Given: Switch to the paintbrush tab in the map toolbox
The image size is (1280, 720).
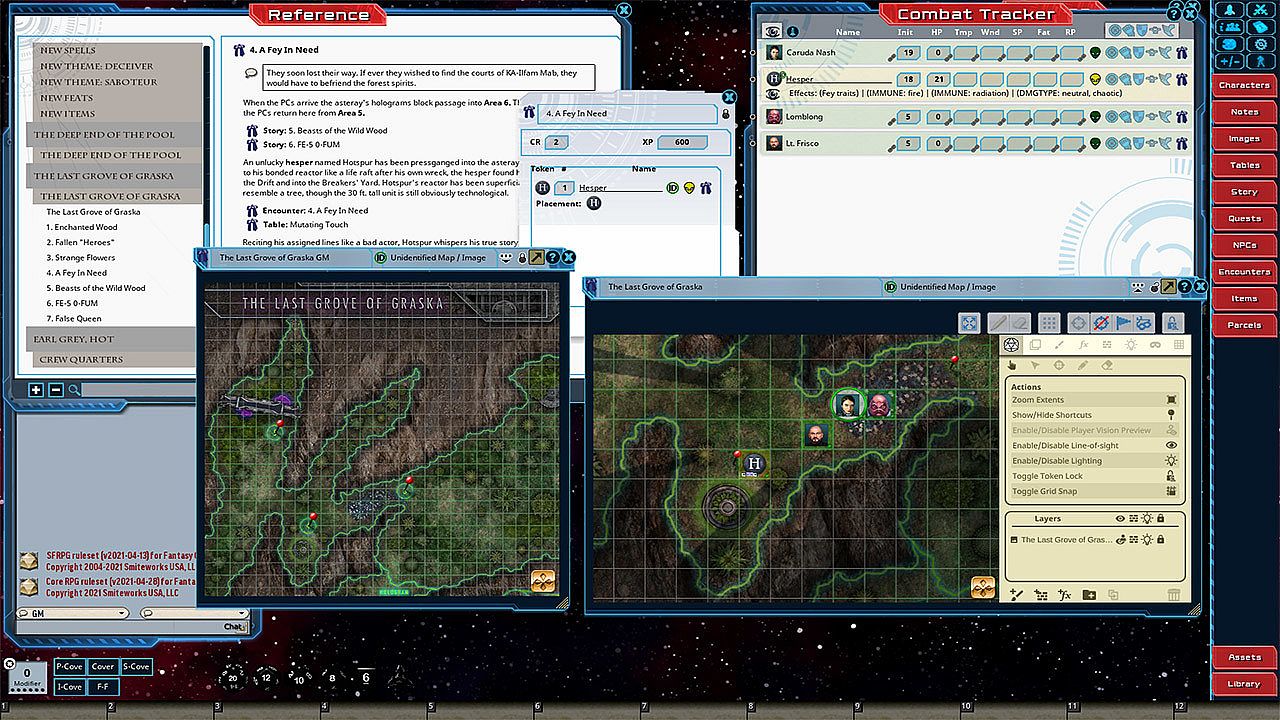Looking at the screenshot, I should (x=1059, y=345).
